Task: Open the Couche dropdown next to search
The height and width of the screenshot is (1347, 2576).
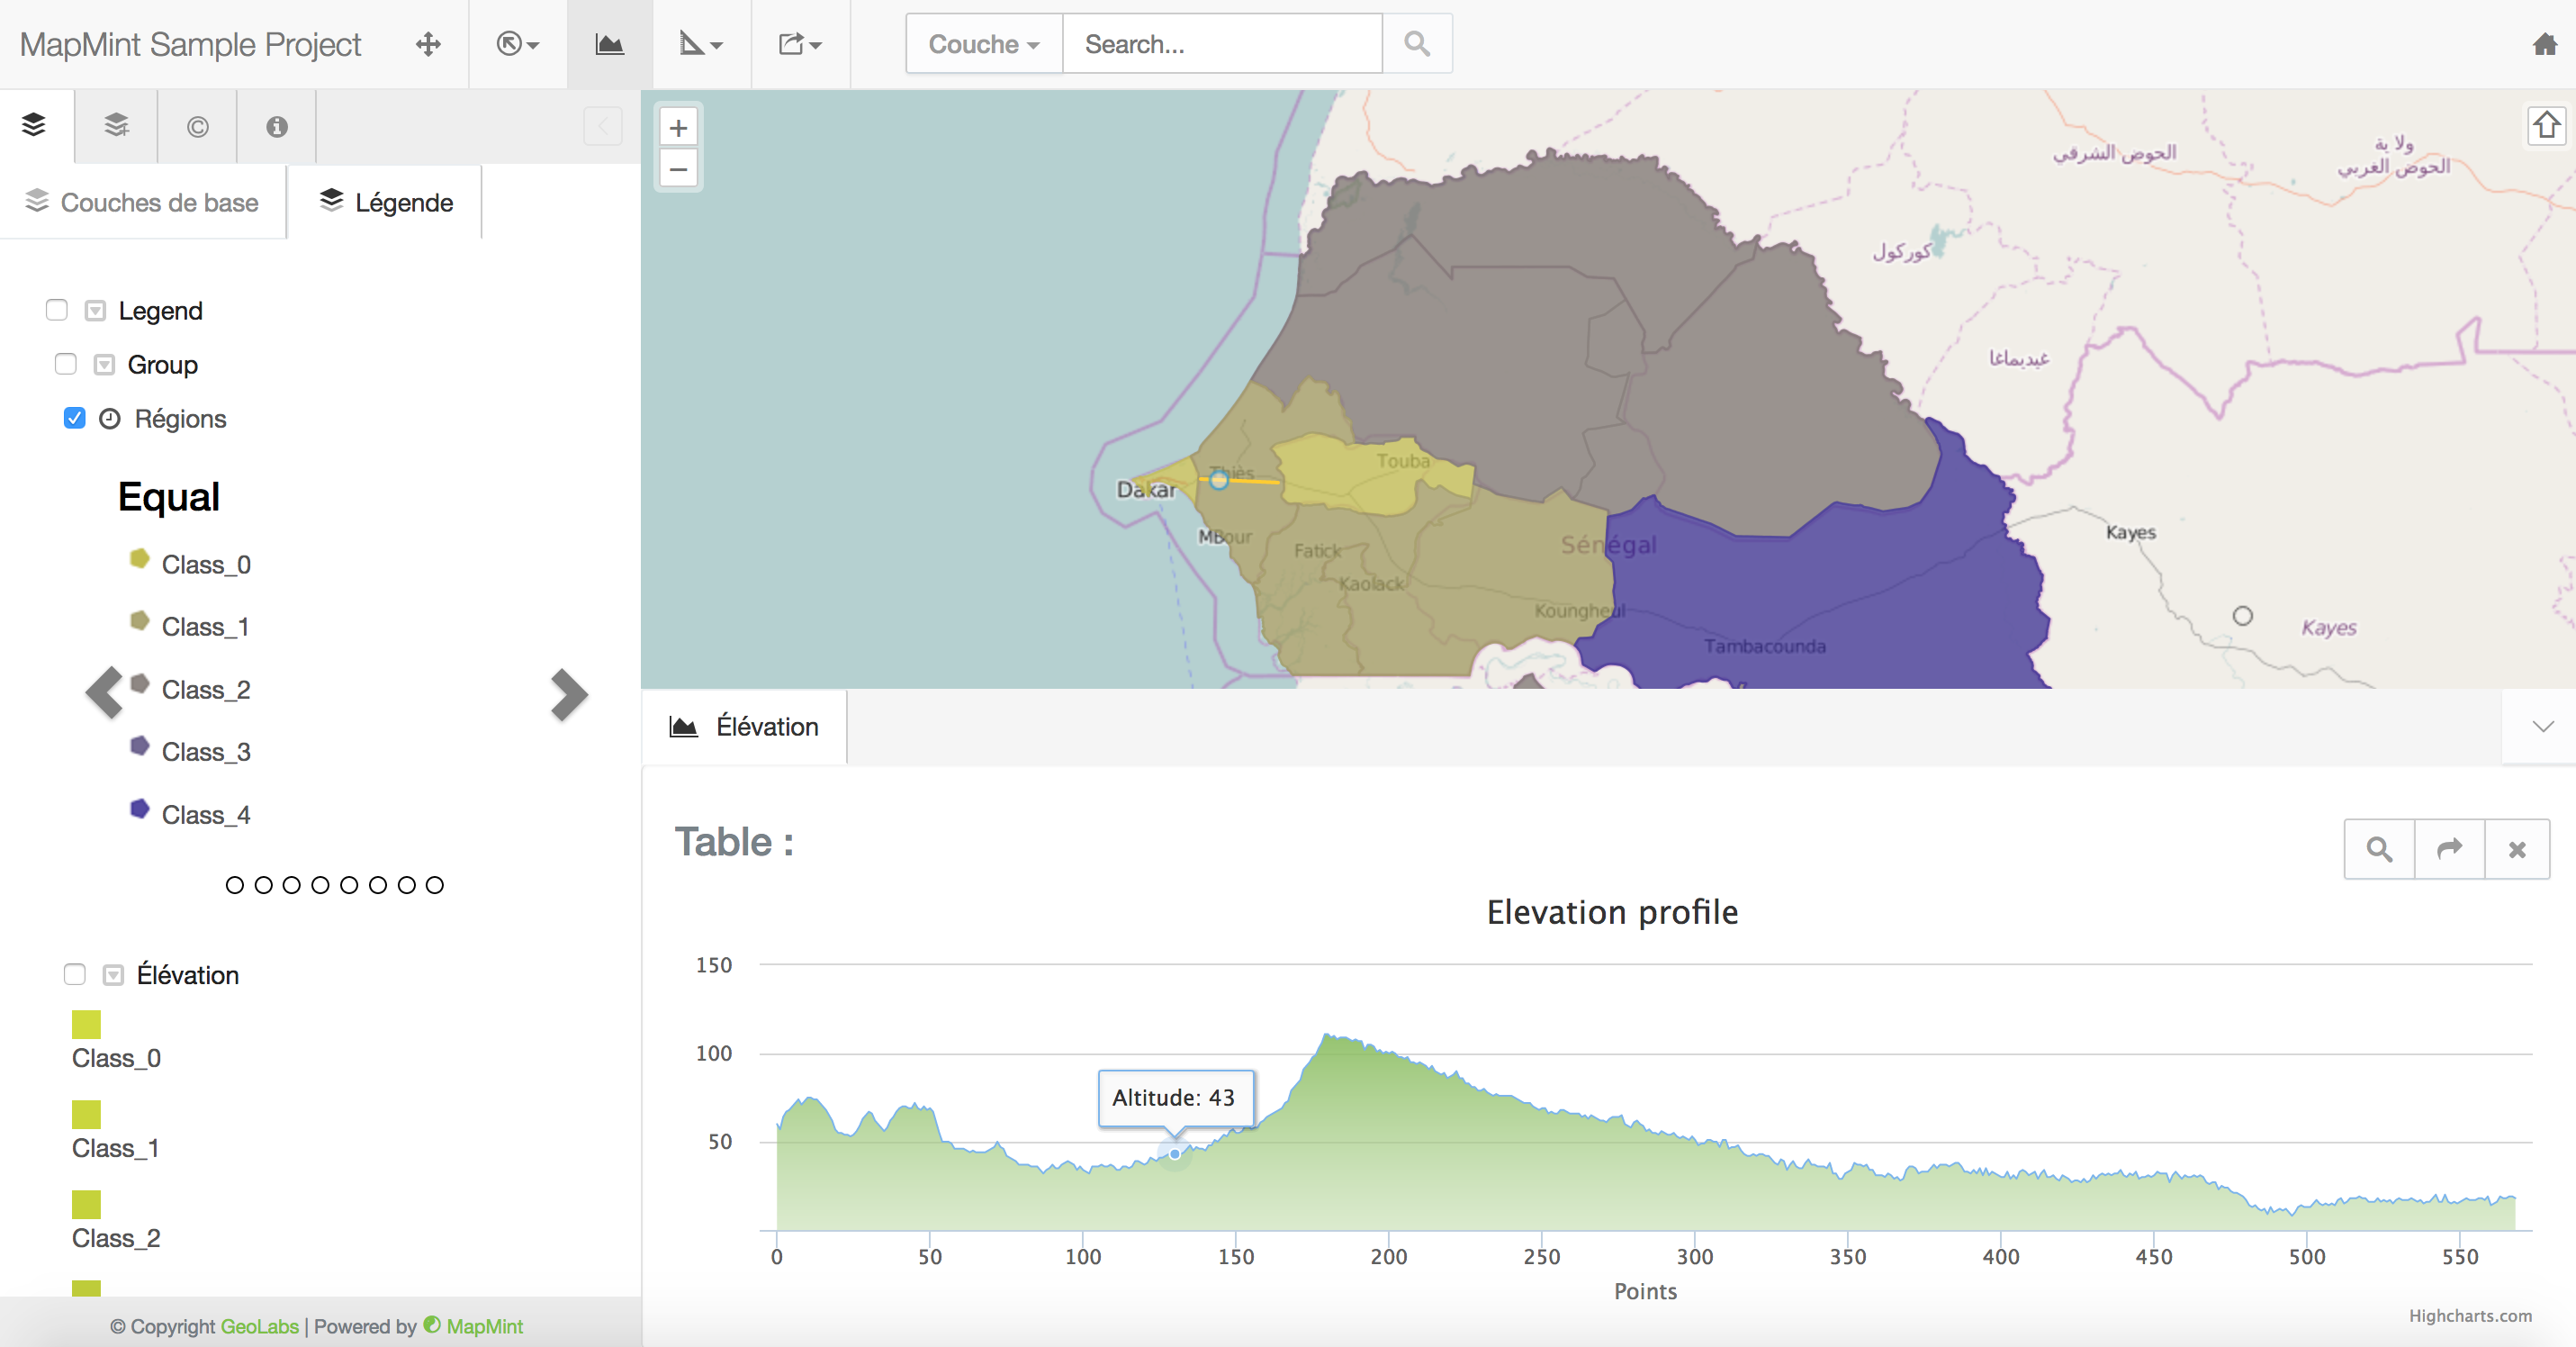Action: 982,44
